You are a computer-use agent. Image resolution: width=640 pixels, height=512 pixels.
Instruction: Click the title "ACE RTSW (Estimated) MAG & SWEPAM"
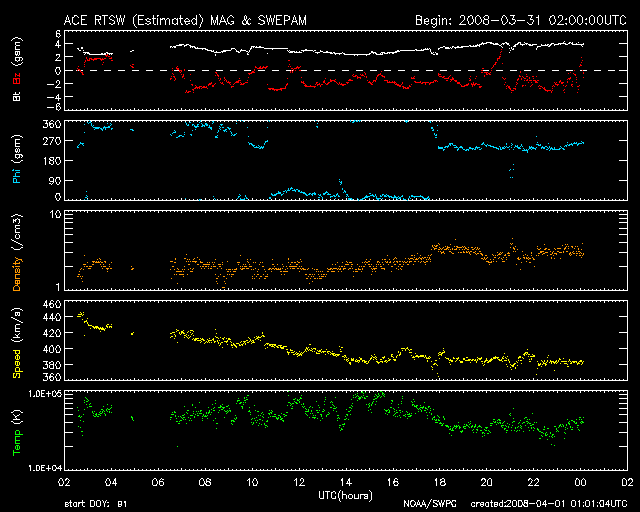(185, 20)
